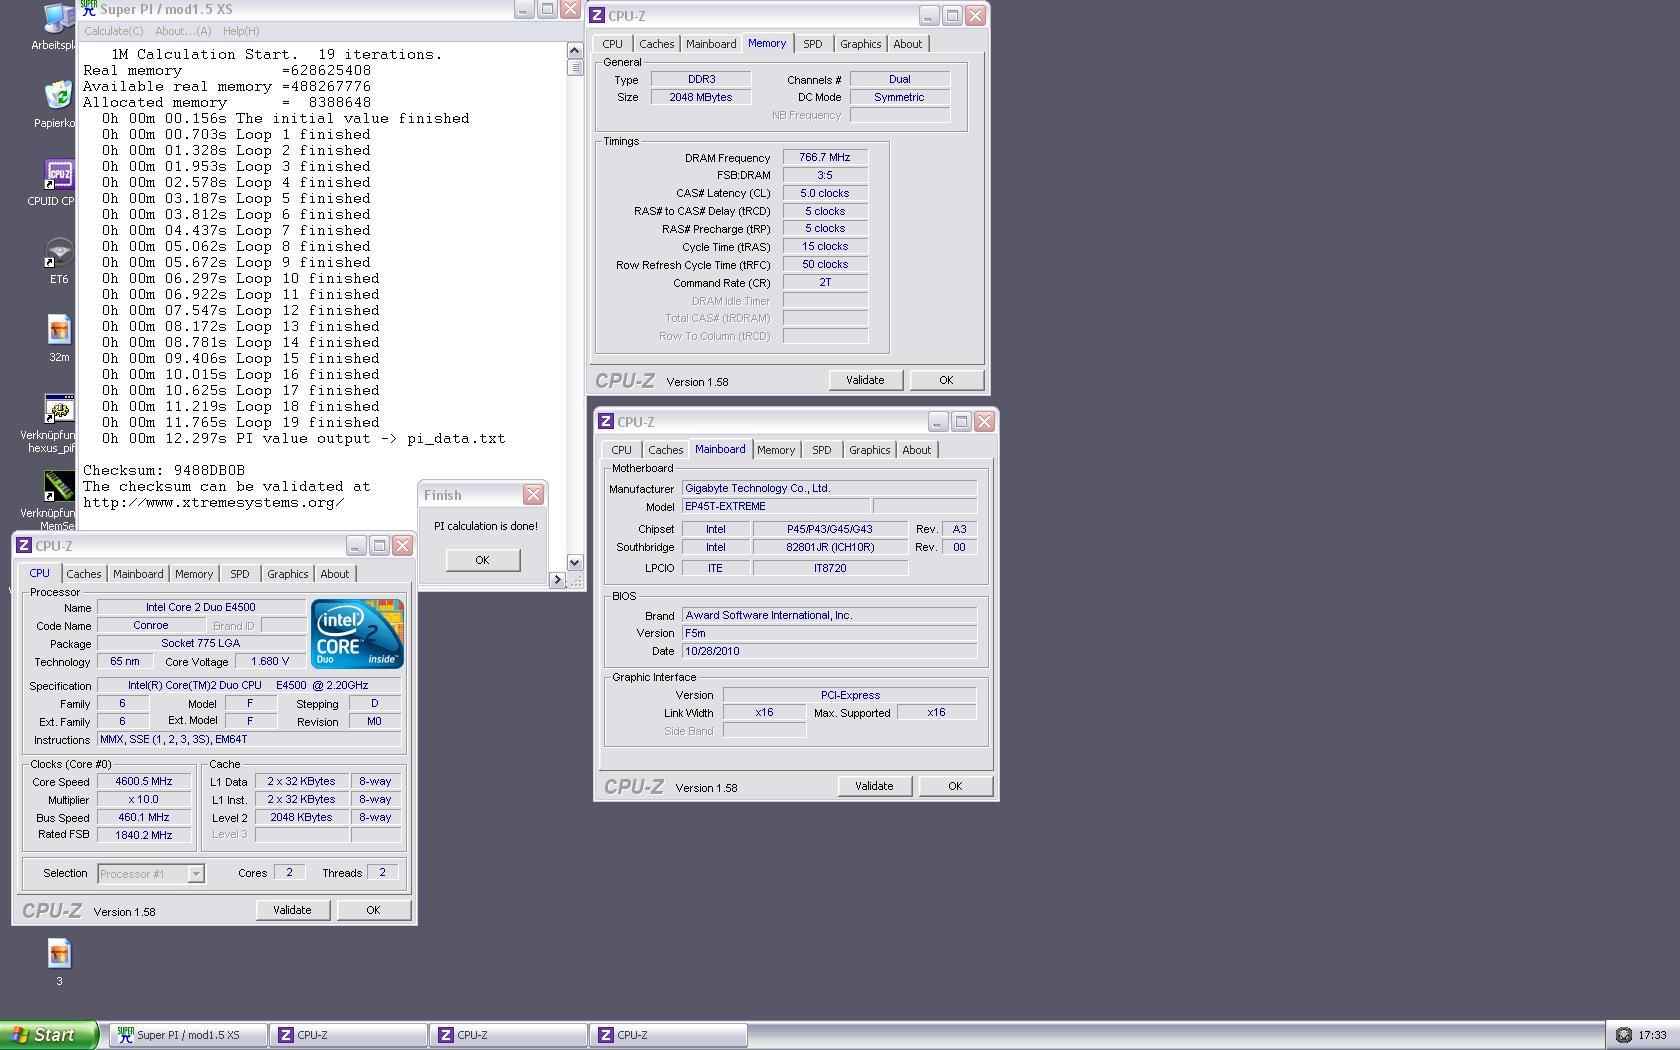Select the third CPU-Z taskbar button
This screenshot has width=1680, height=1050.
[x=668, y=1035]
